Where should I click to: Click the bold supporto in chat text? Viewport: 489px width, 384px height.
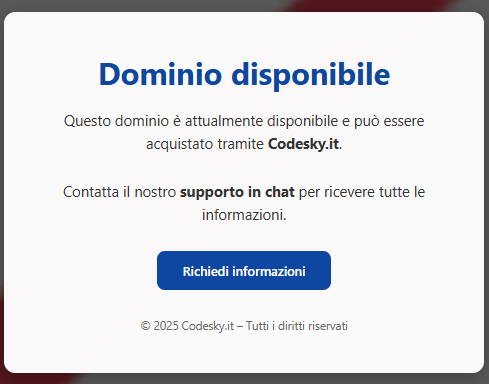point(237,192)
